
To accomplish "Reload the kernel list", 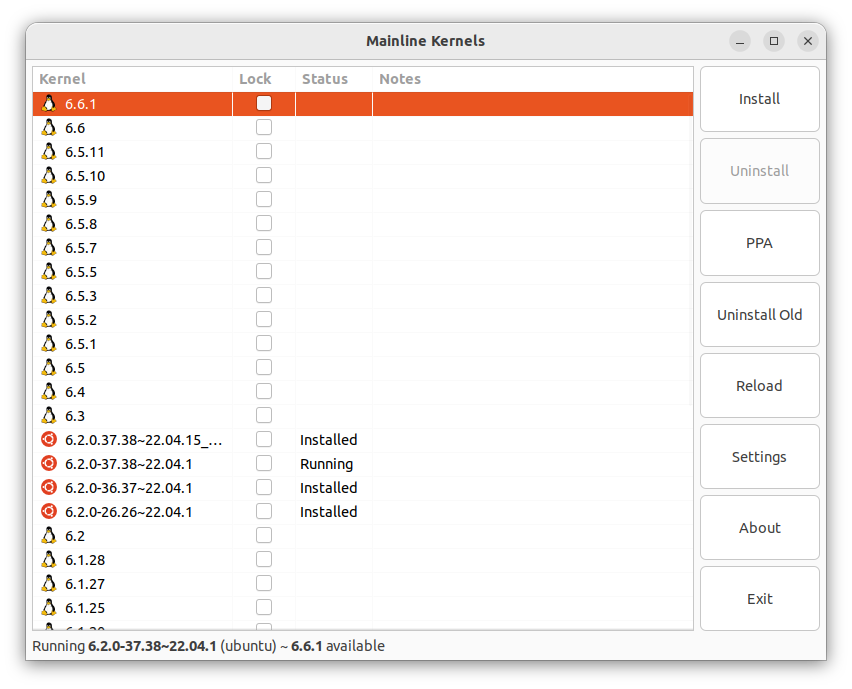I will [x=760, y=386].
